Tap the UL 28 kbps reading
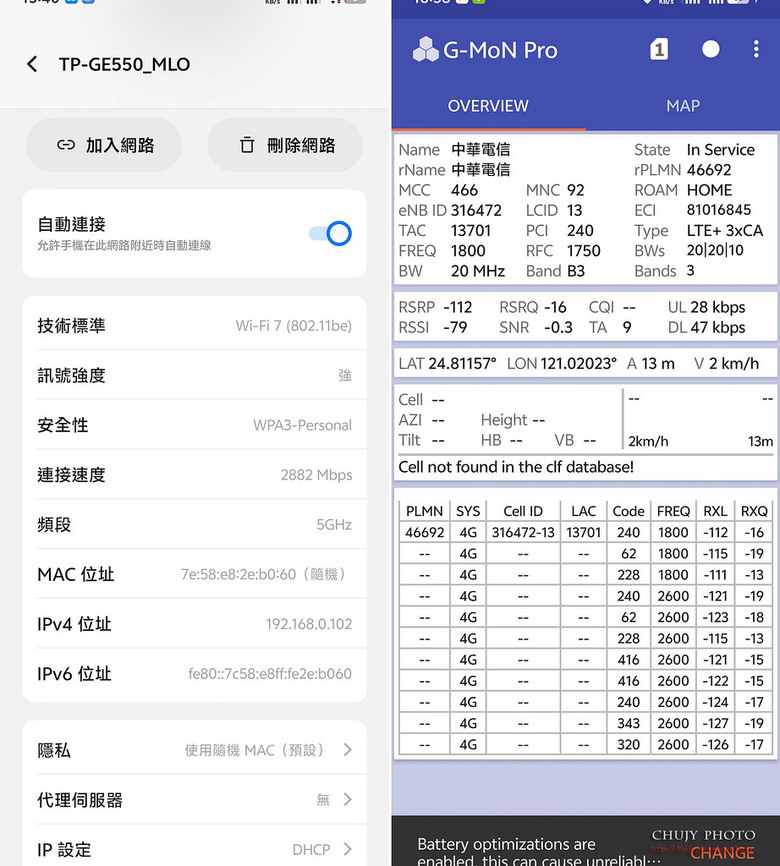Screen dimensions: 780x866 (707, 307)
